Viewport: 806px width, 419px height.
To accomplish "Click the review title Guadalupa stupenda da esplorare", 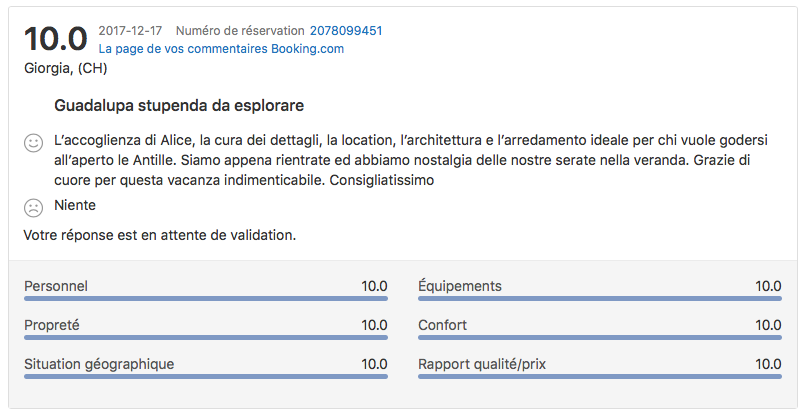I will tap(179, 105).
